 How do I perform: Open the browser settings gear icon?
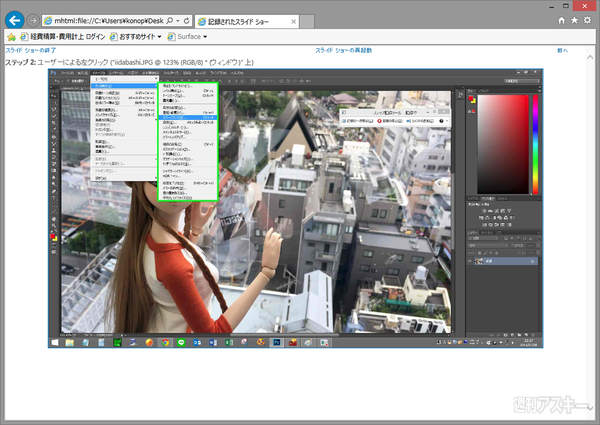(x=589, y=20)
